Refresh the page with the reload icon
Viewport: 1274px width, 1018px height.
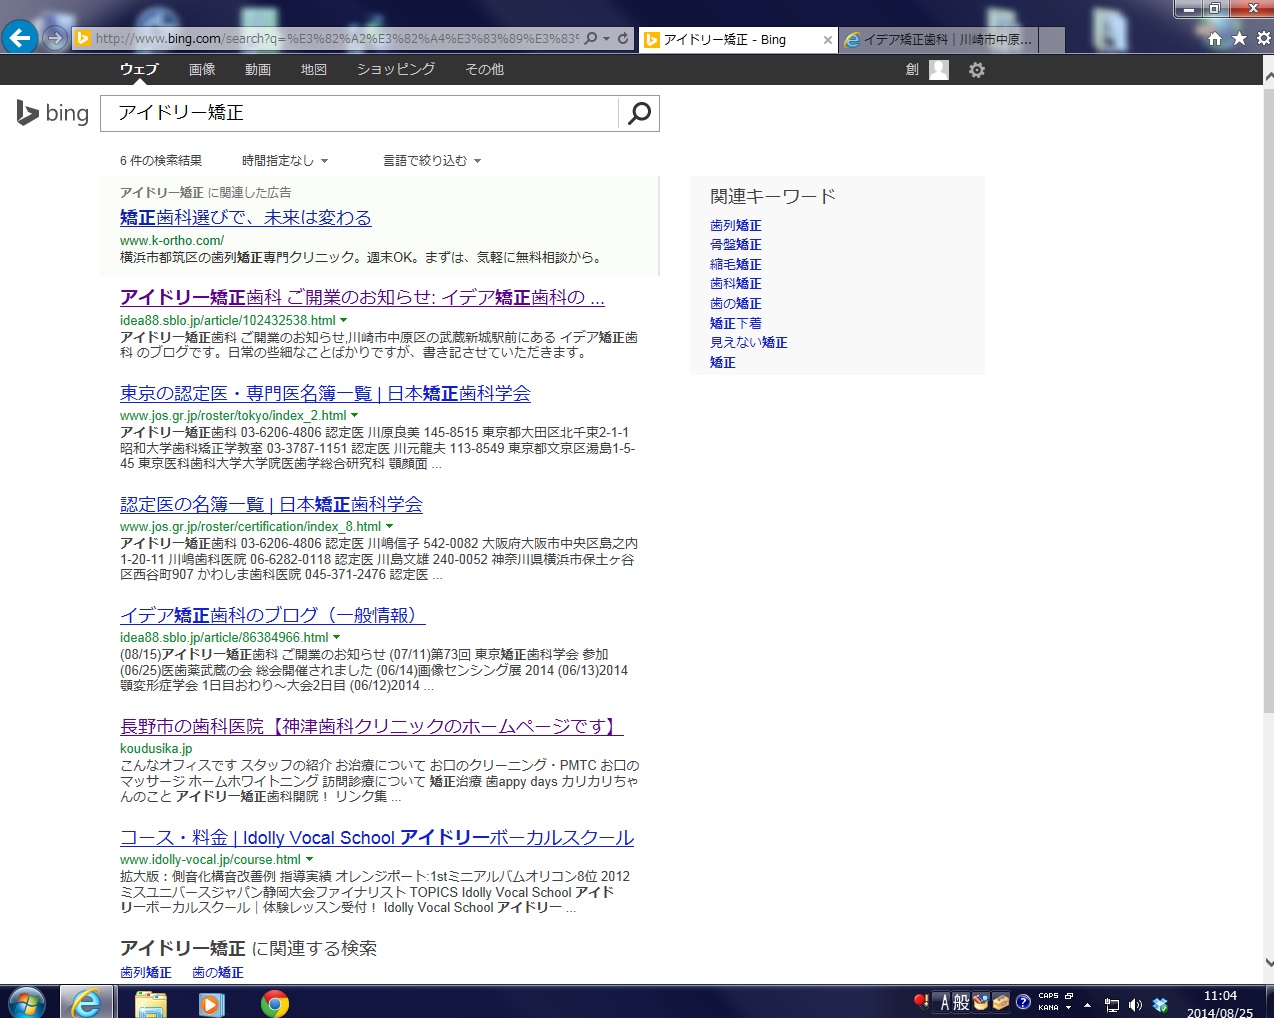pos(623,39)
